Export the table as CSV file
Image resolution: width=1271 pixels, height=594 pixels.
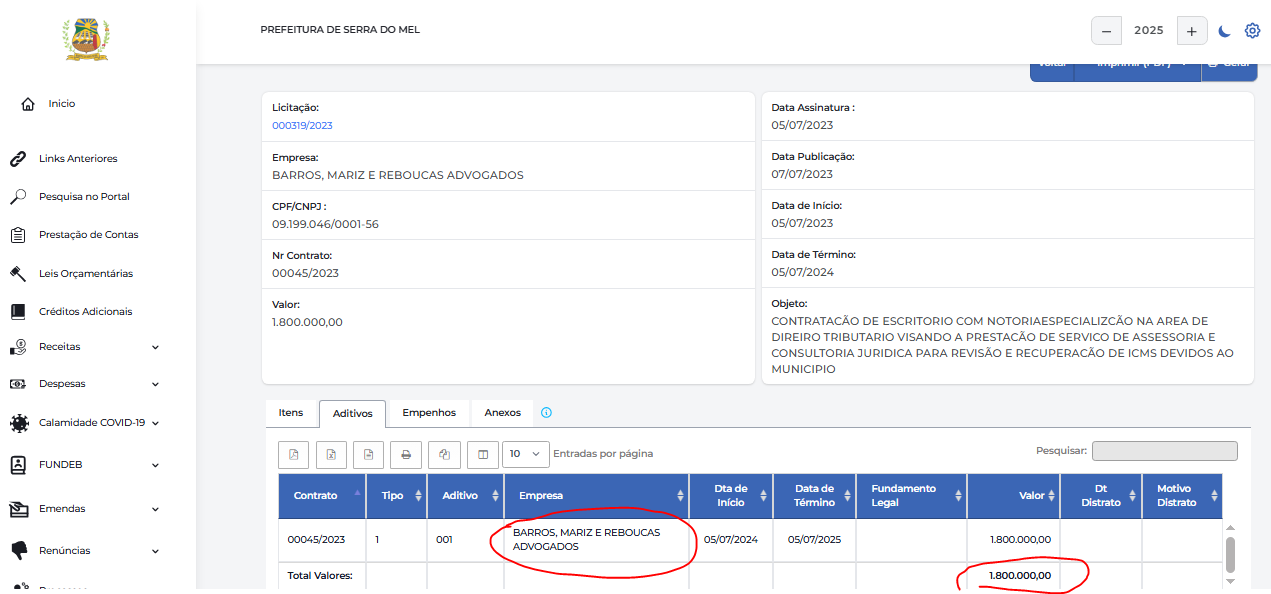coord(368,454)
